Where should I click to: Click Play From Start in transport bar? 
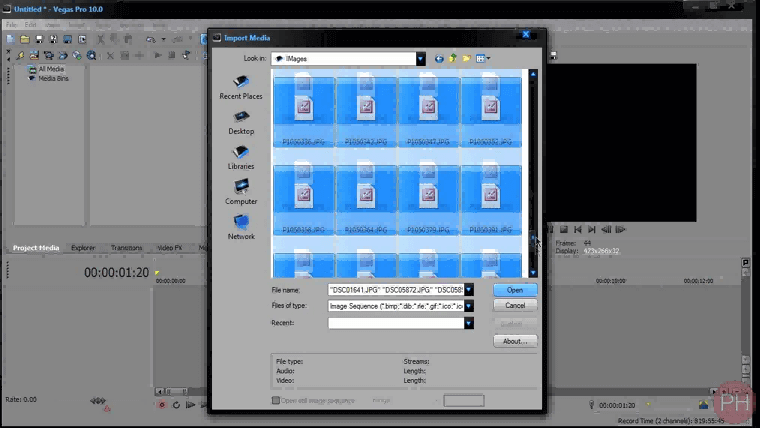pyautogui.click(x=190, y=405)
